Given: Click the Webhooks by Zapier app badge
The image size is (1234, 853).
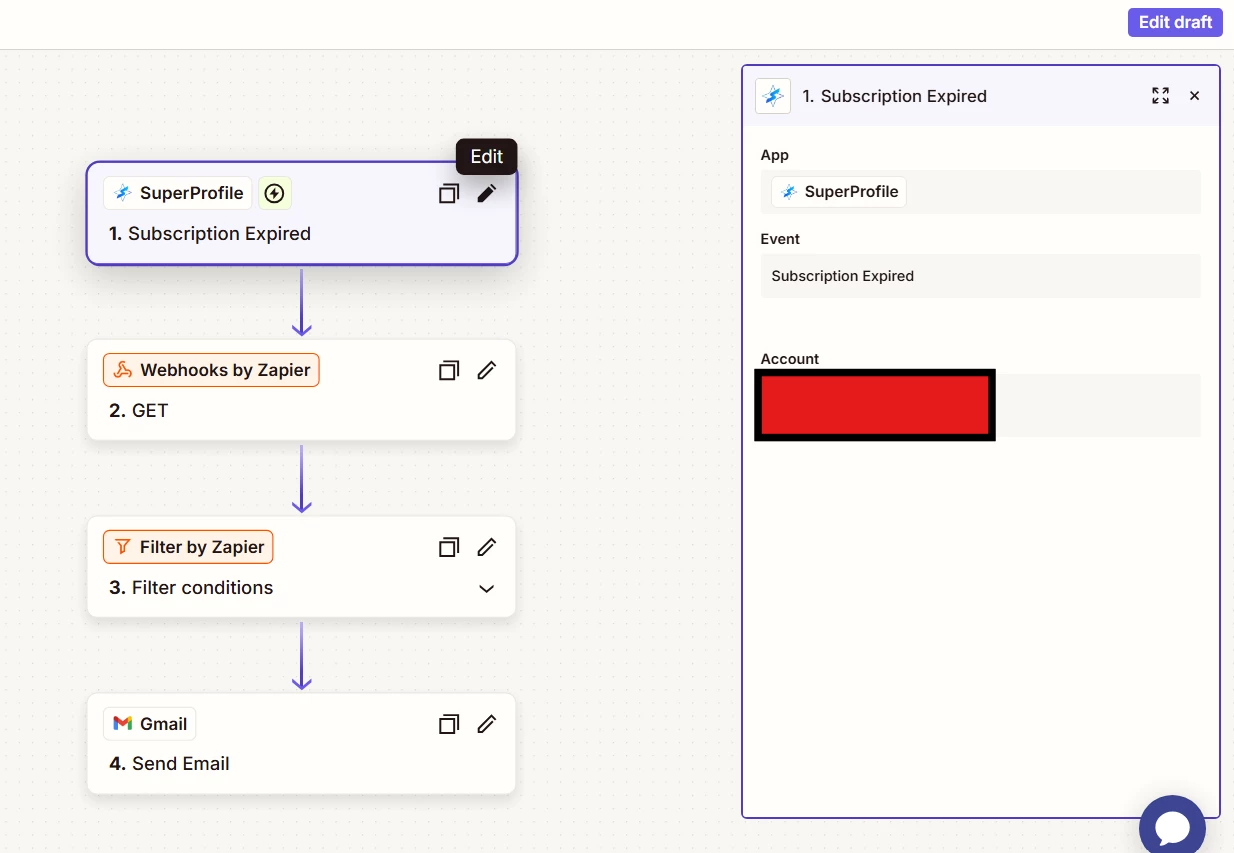Looking at the screenshot, I should click(211, 370).
